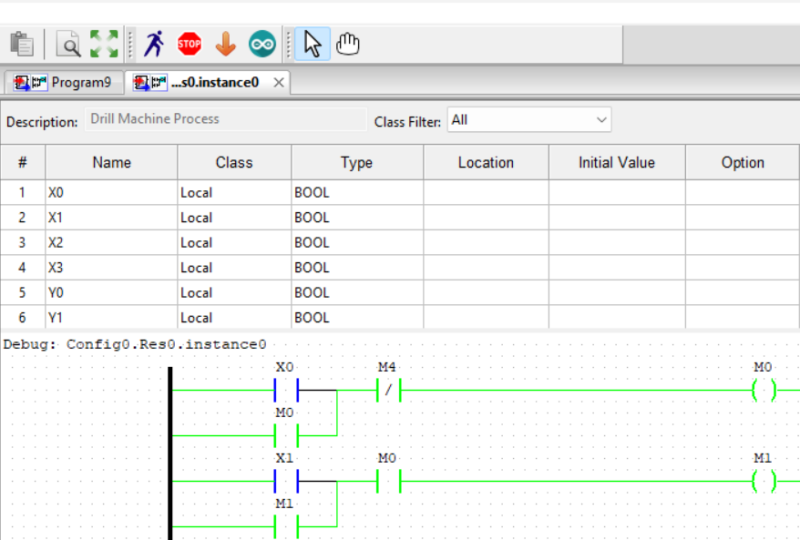
Task: Click the Arduino extension icon
Action: 262,44
